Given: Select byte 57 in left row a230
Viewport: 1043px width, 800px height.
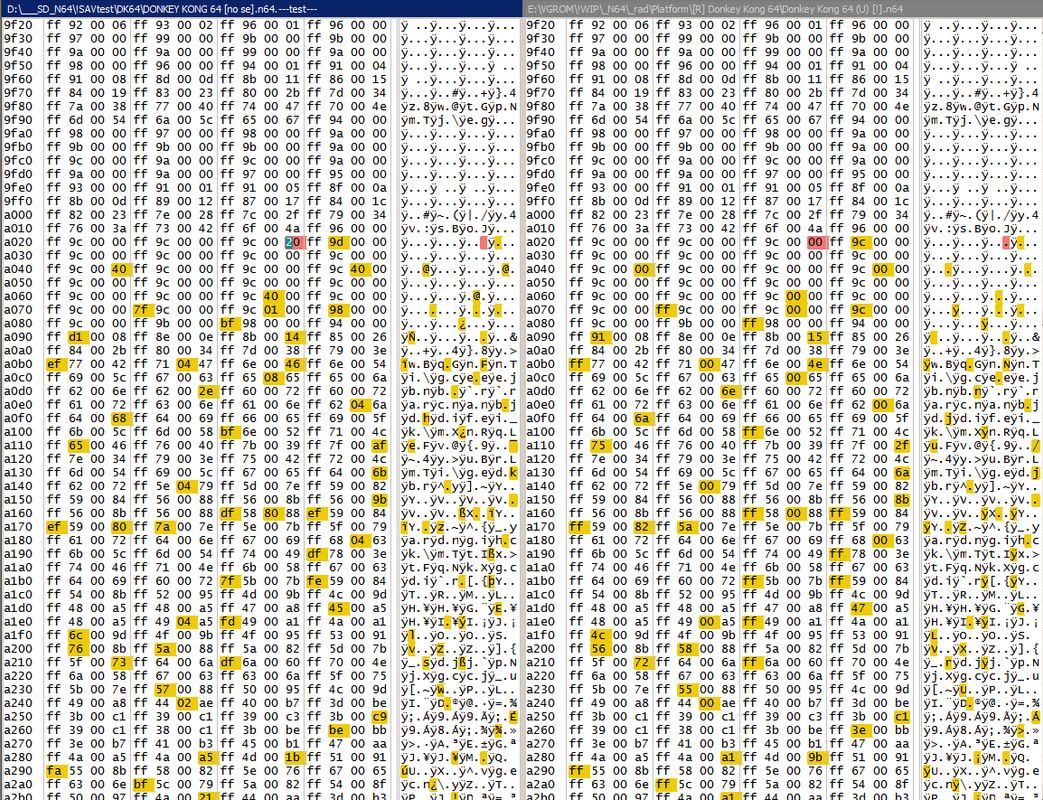Looking at the screenshot, I should (162, 690).
